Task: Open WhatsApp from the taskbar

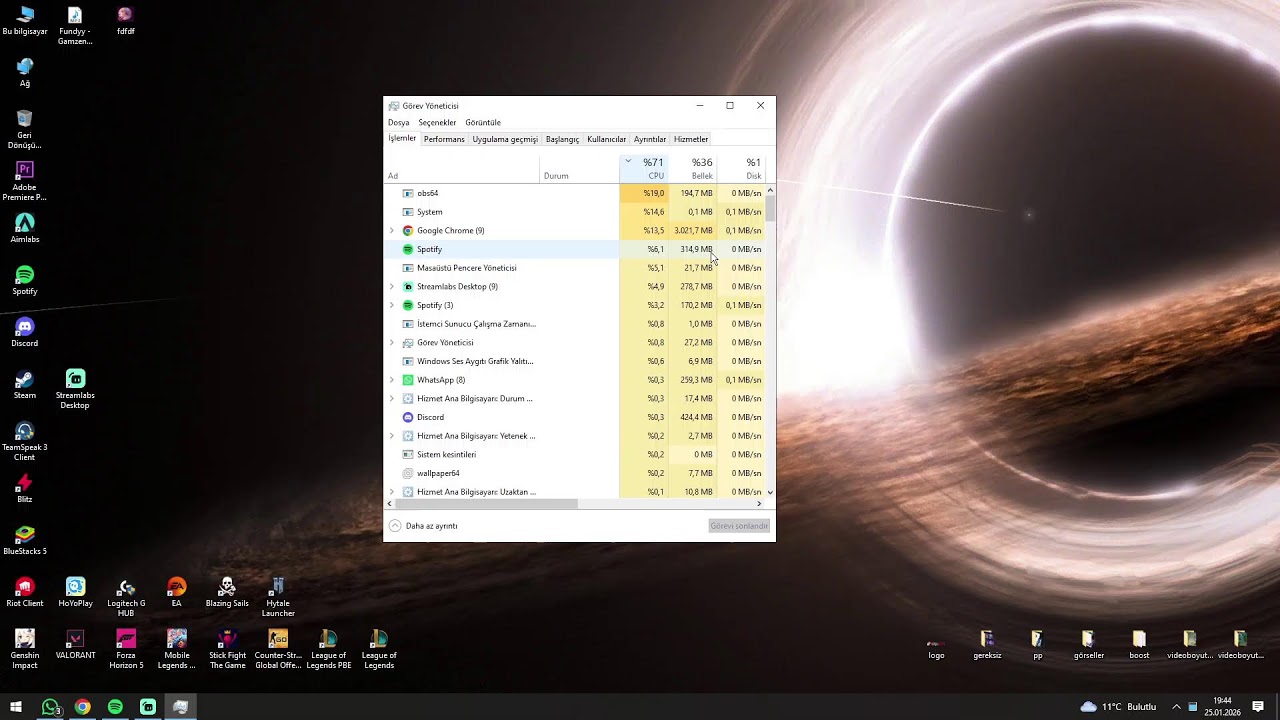Action: tap(50, 707)
